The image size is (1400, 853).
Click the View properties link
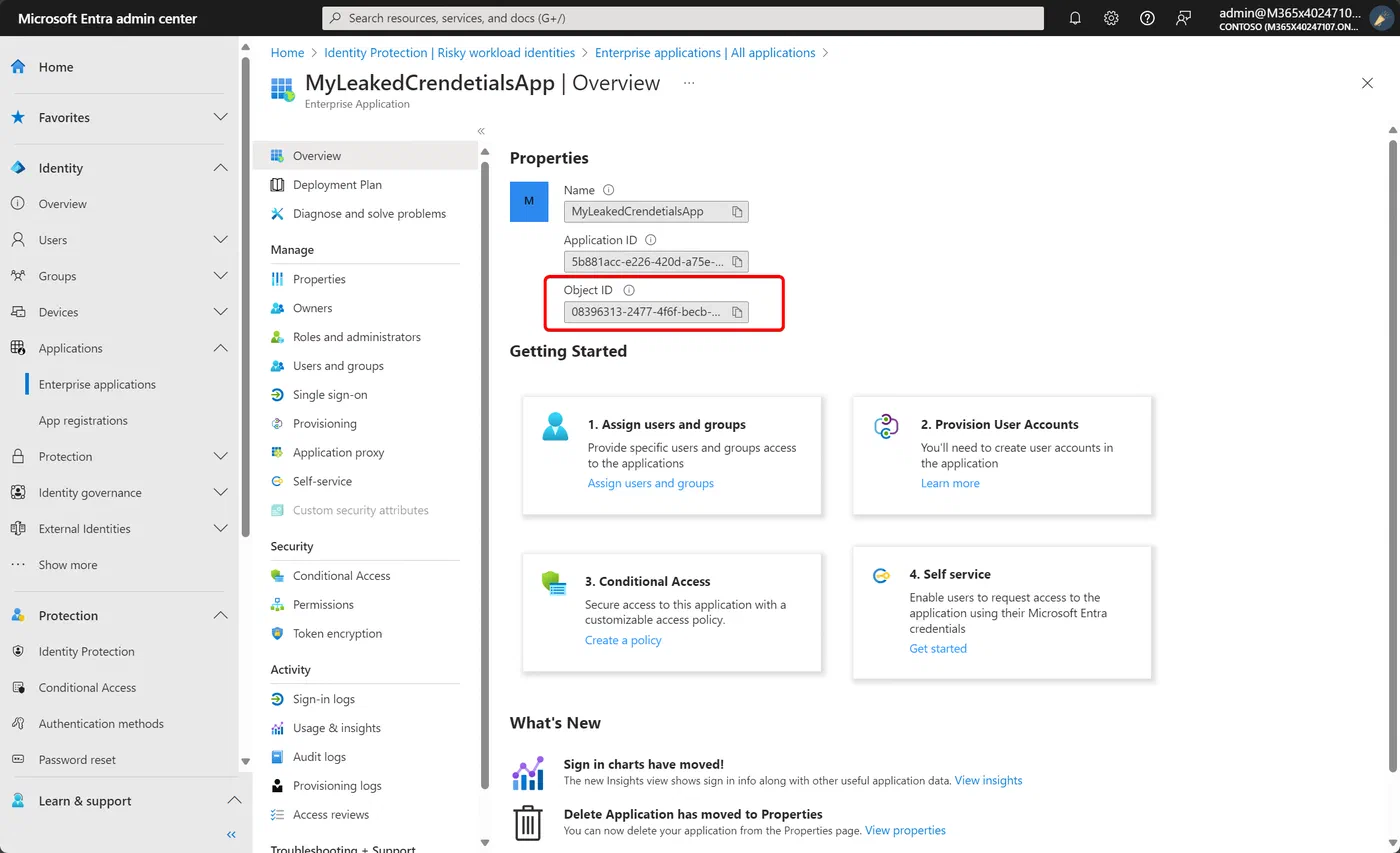pos(905,830)
